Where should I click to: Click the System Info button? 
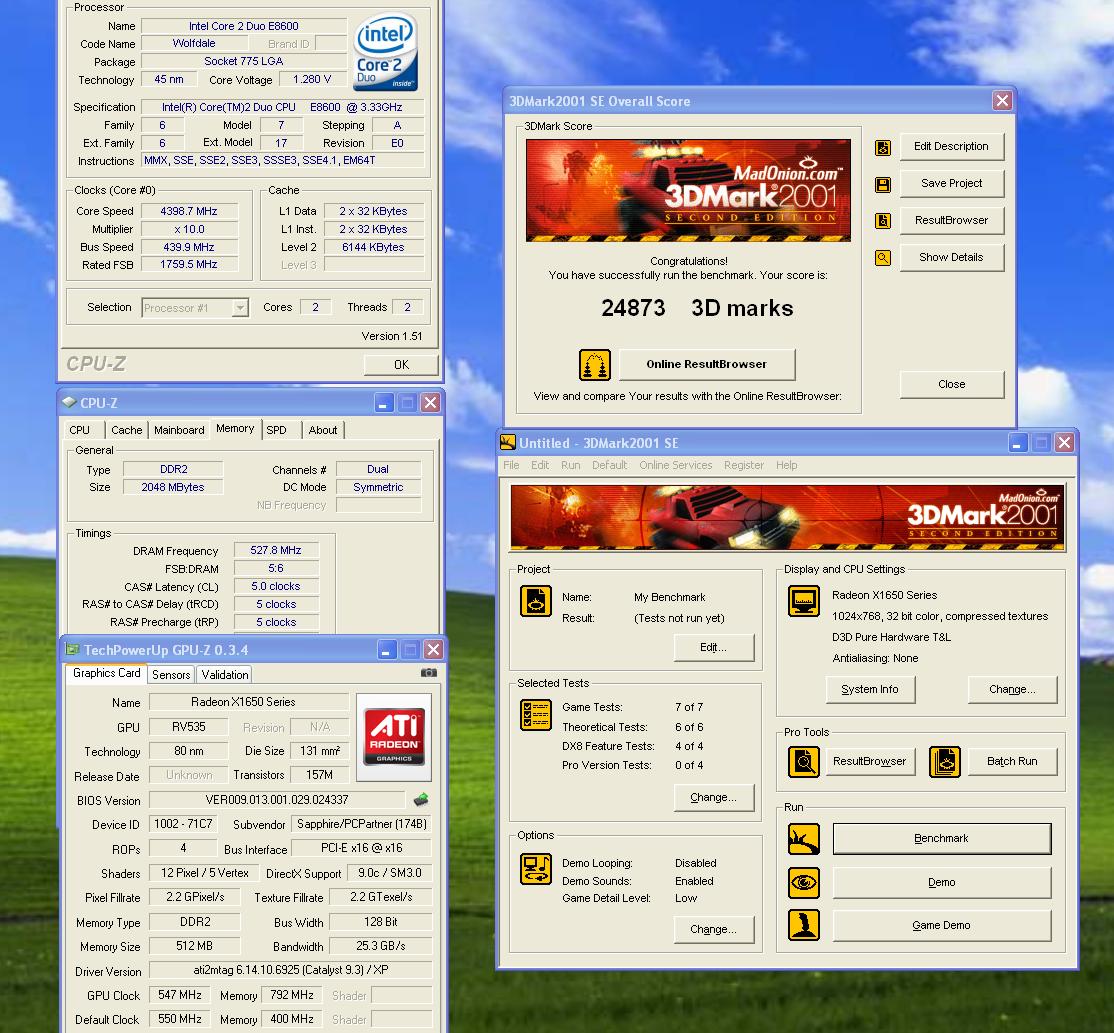tap(870, 689)
